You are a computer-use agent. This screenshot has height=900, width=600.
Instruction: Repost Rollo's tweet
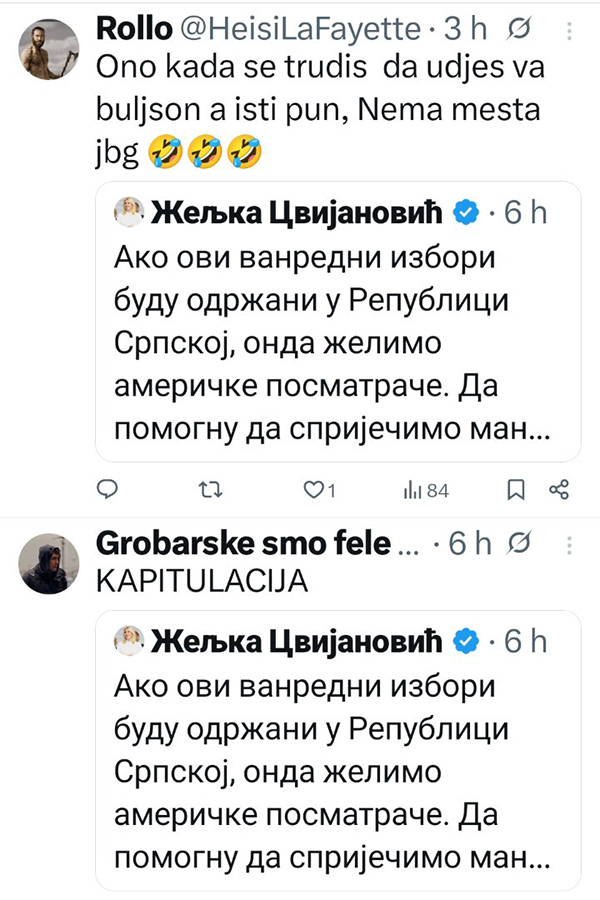point(211,489)
